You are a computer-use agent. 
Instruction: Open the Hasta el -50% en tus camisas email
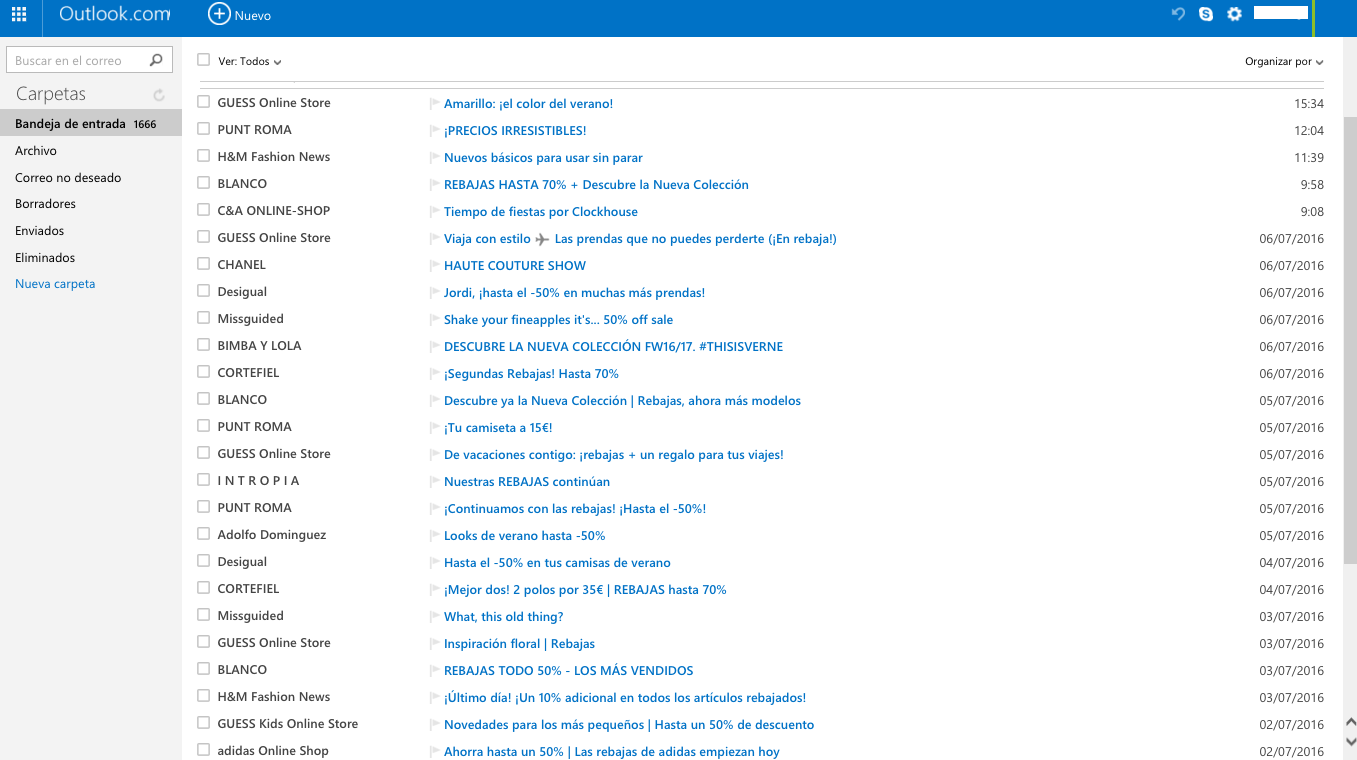click(x=557, y=563)
